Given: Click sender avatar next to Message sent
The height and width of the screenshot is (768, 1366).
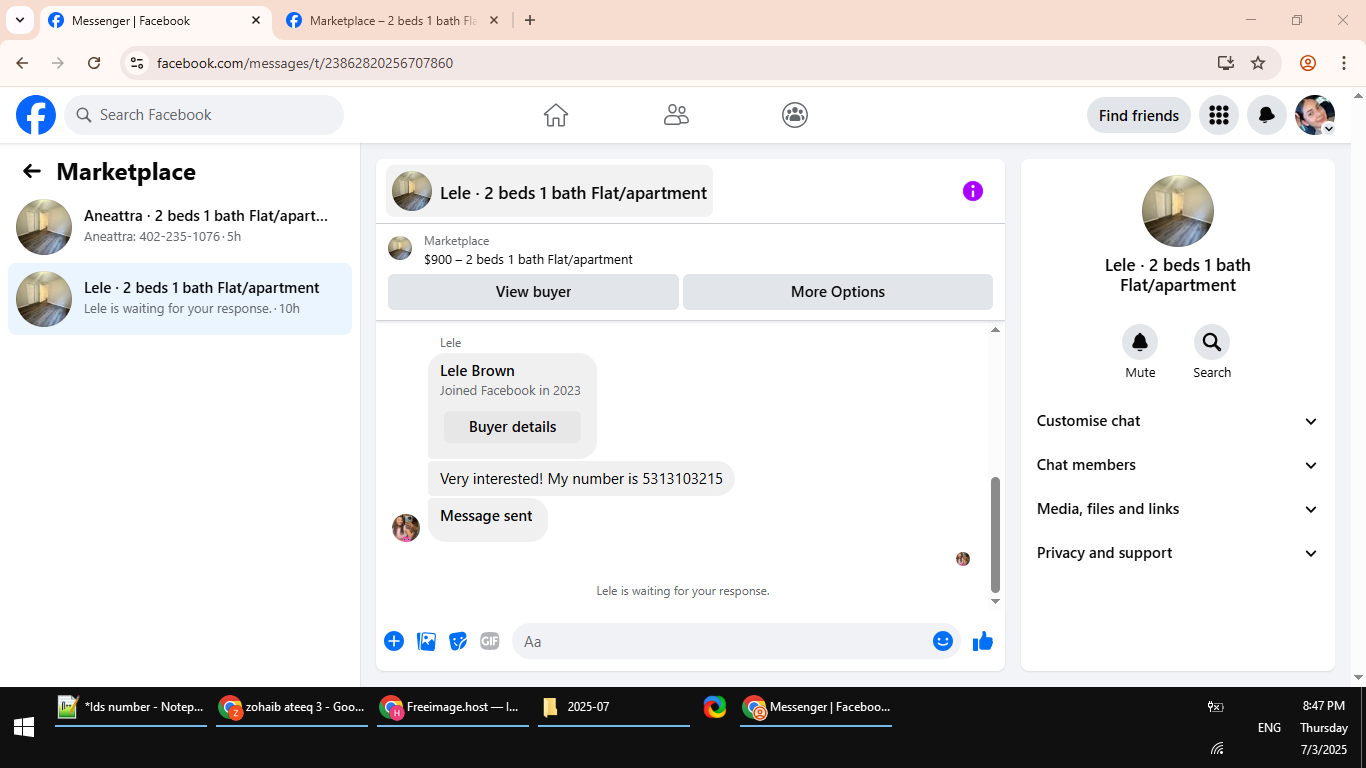Looking at the screenshot, I should pyautogui.click(x=406, y=528).
